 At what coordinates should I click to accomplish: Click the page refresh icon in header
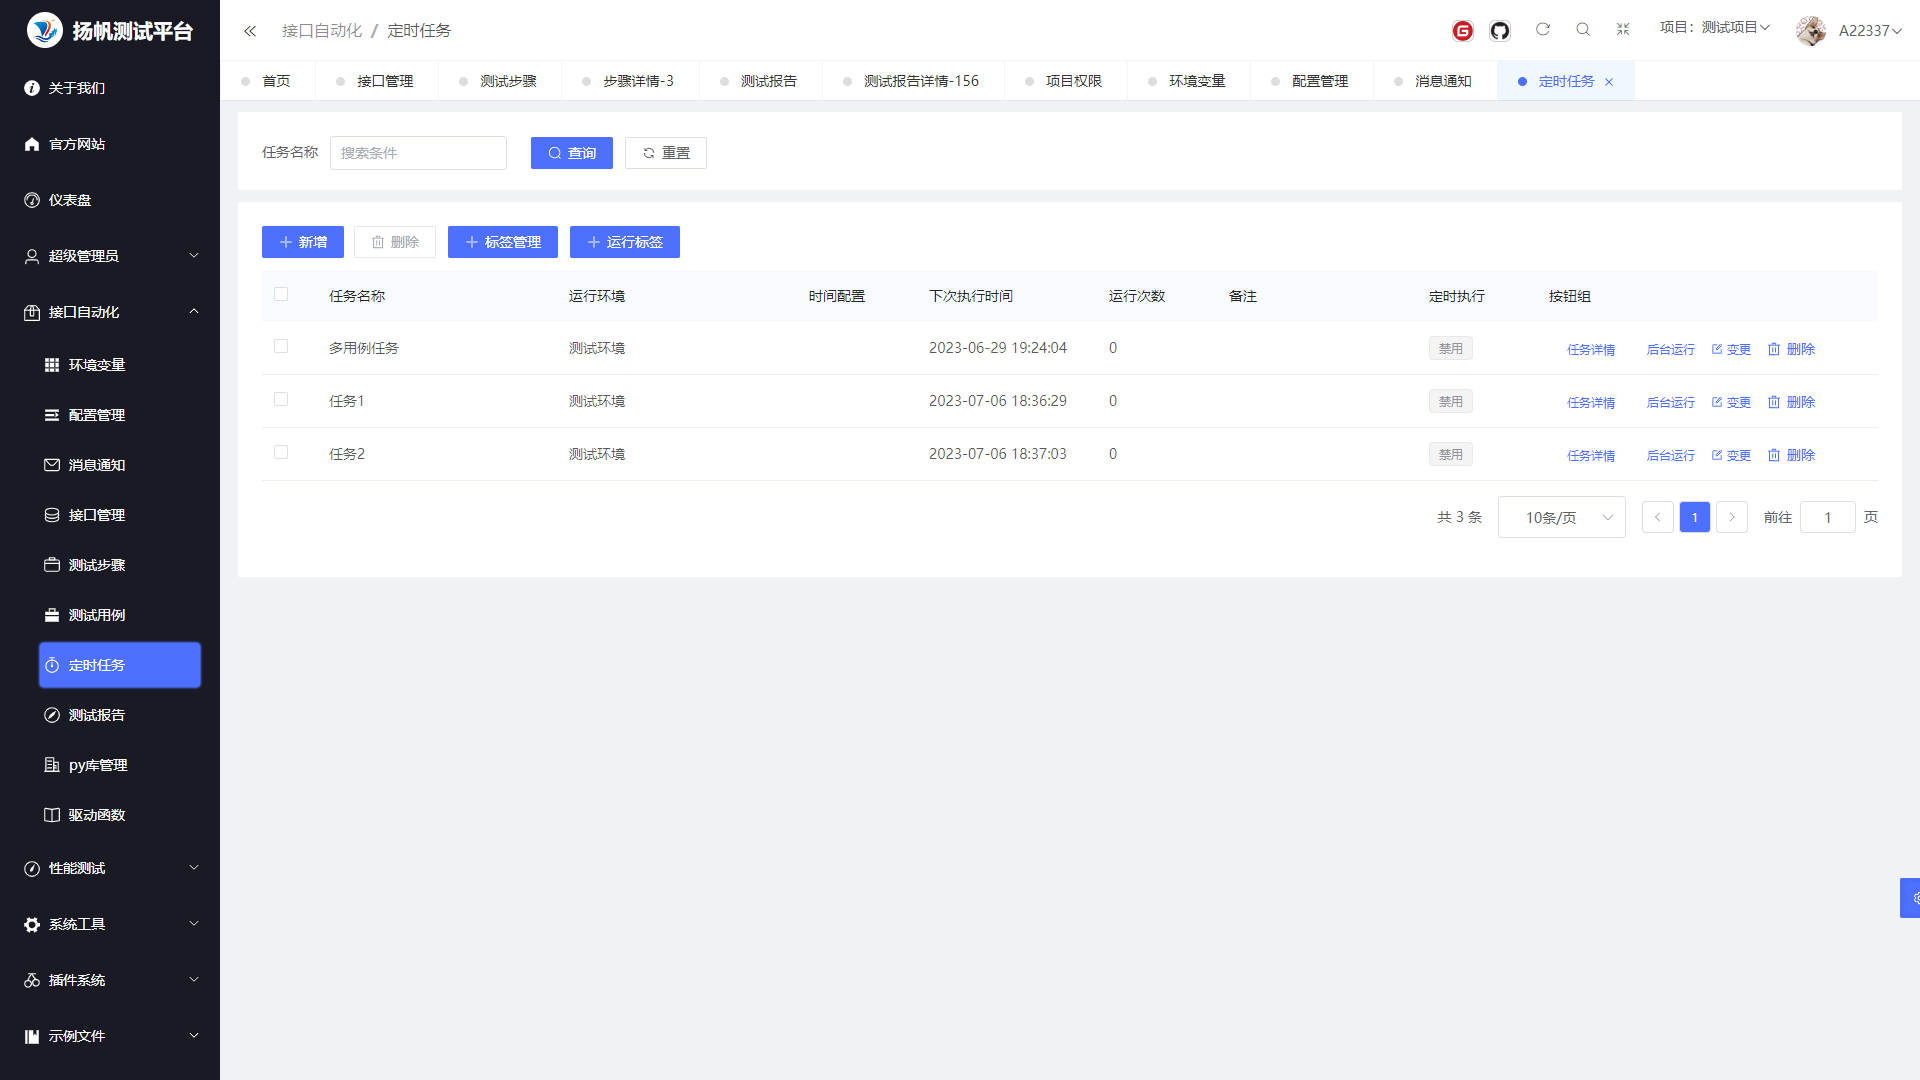(1542, 30)
